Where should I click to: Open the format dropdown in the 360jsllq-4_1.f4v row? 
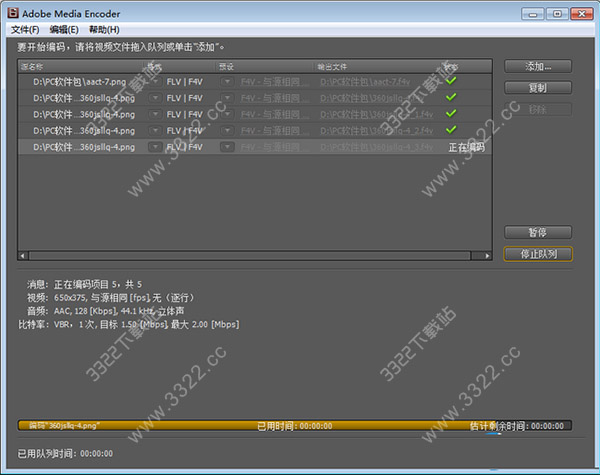coord(155,114)
